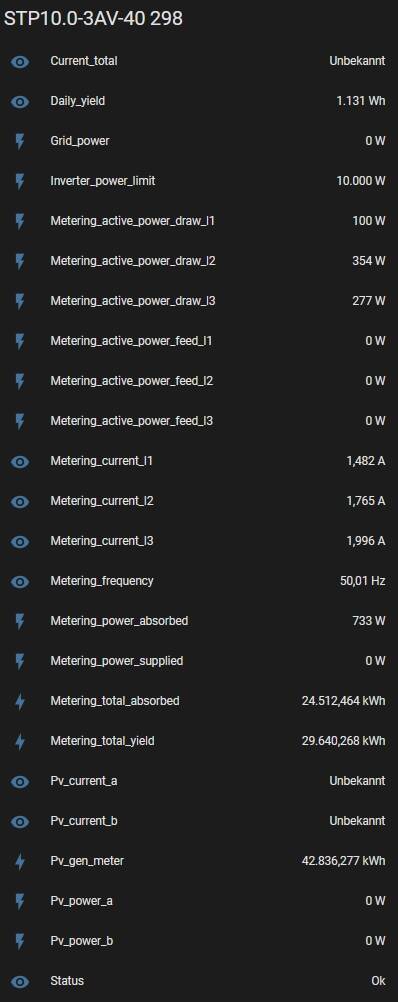398x1002 pixels.
Task: Click the eye icon for Daily_yield
Action: [20, 102]
